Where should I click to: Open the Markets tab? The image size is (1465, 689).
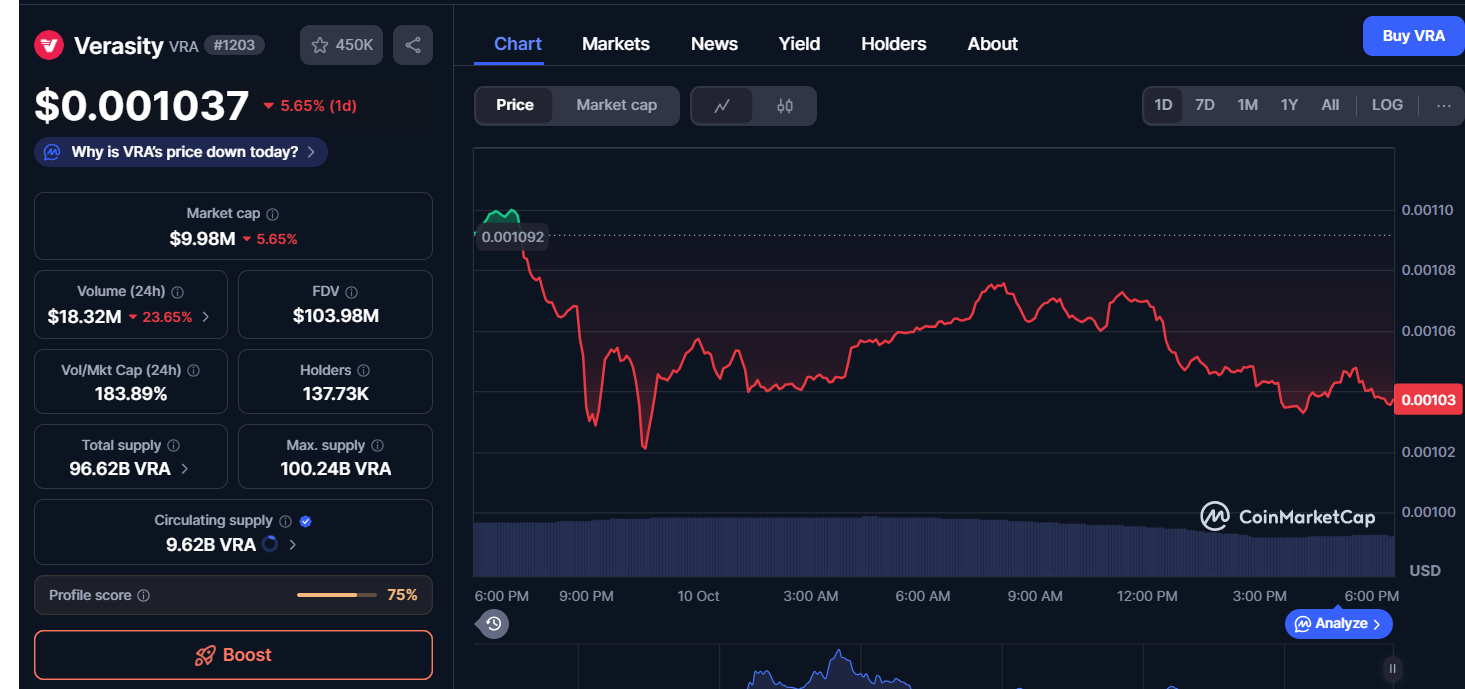[616, 44]
